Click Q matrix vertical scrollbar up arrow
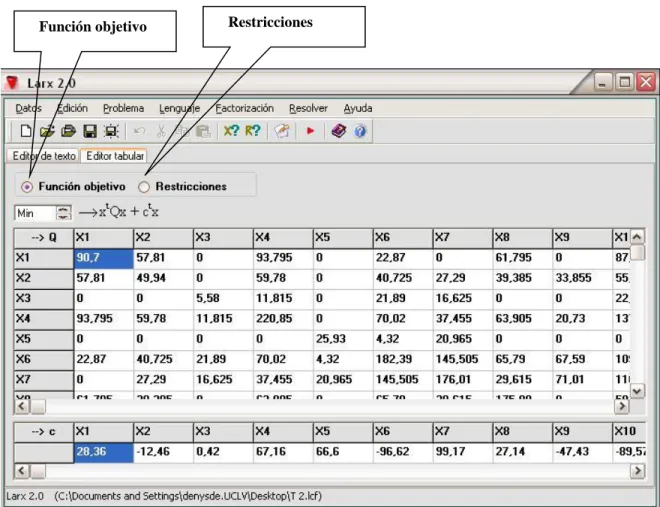Viewport: 660px width, 507px height. (x=637, y=237)
